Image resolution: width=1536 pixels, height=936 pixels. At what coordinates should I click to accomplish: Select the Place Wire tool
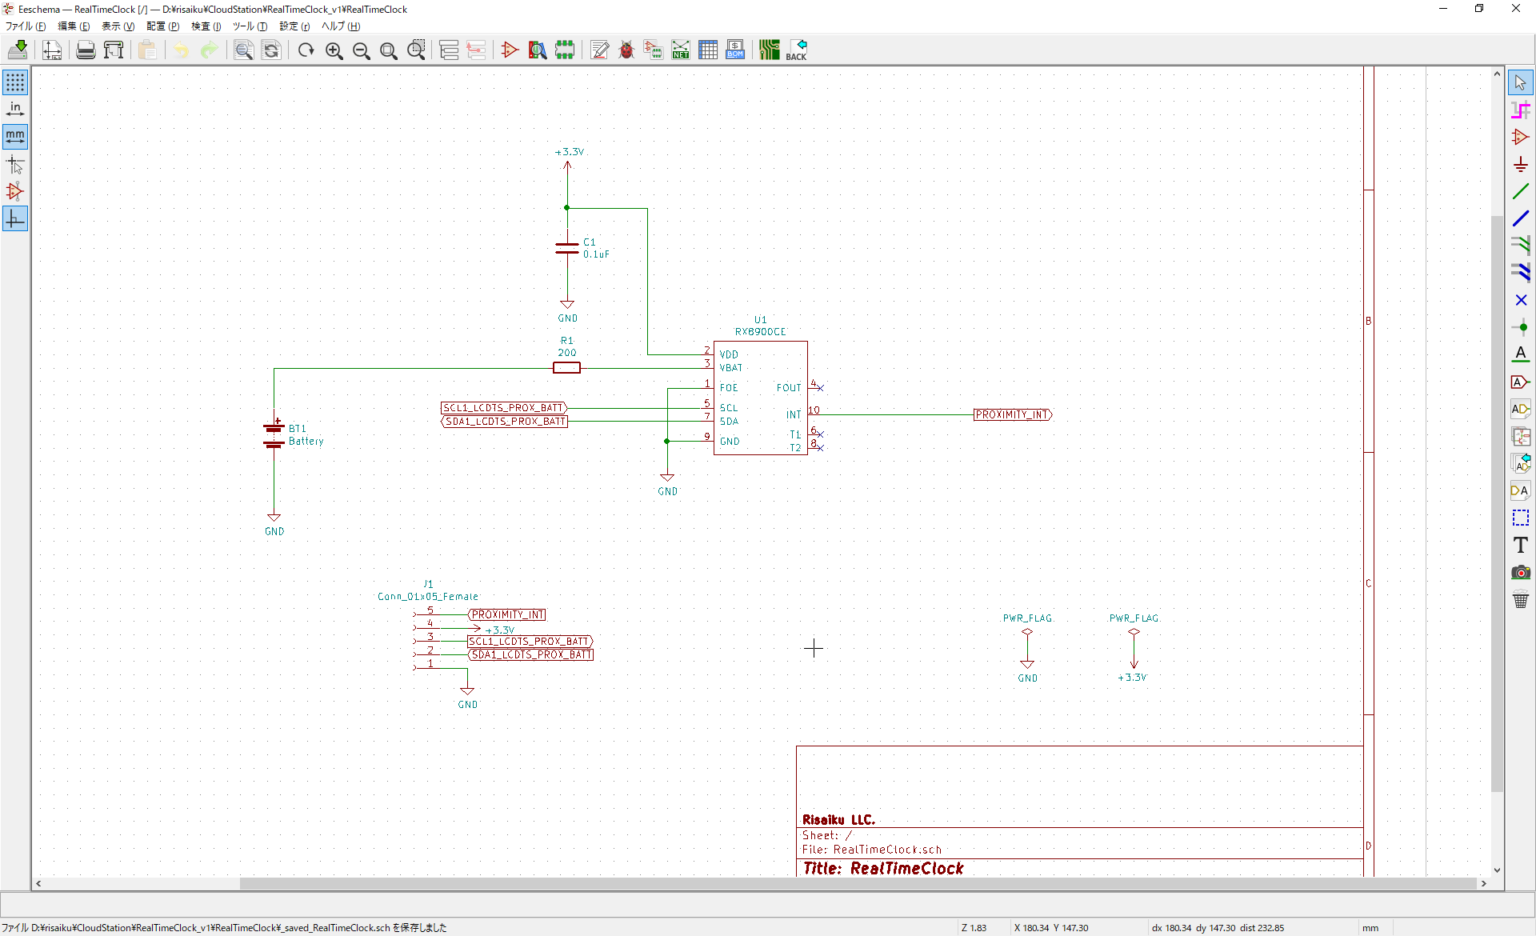click(1520, 191)
